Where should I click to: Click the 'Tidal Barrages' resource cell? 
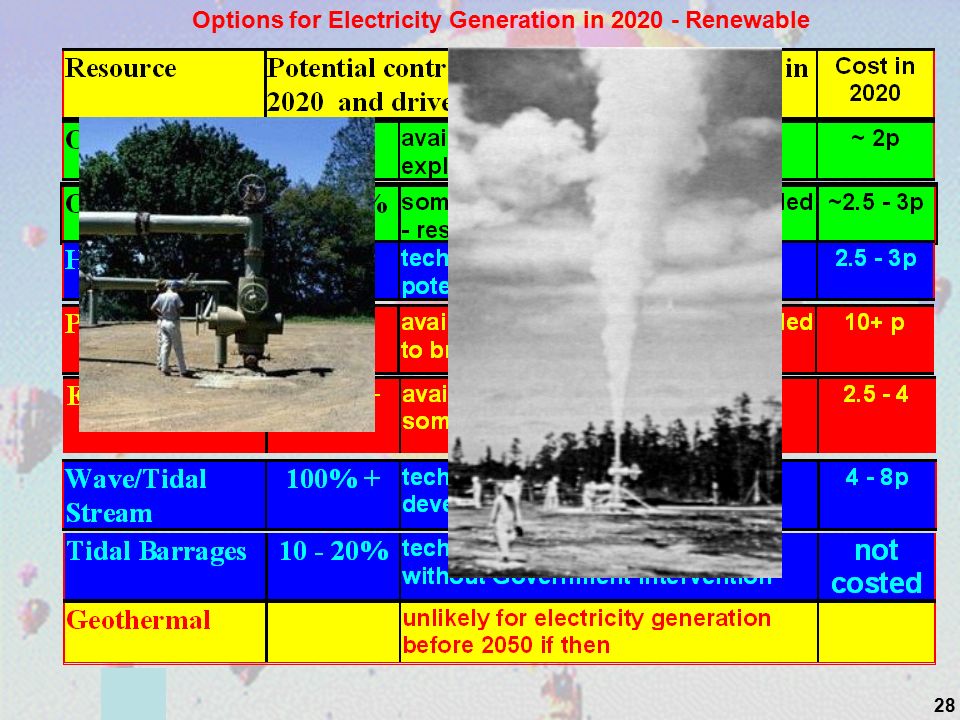164,566
